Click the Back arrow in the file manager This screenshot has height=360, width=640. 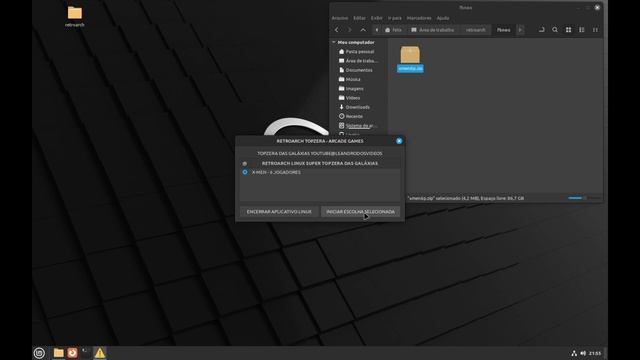coord(337,30)
